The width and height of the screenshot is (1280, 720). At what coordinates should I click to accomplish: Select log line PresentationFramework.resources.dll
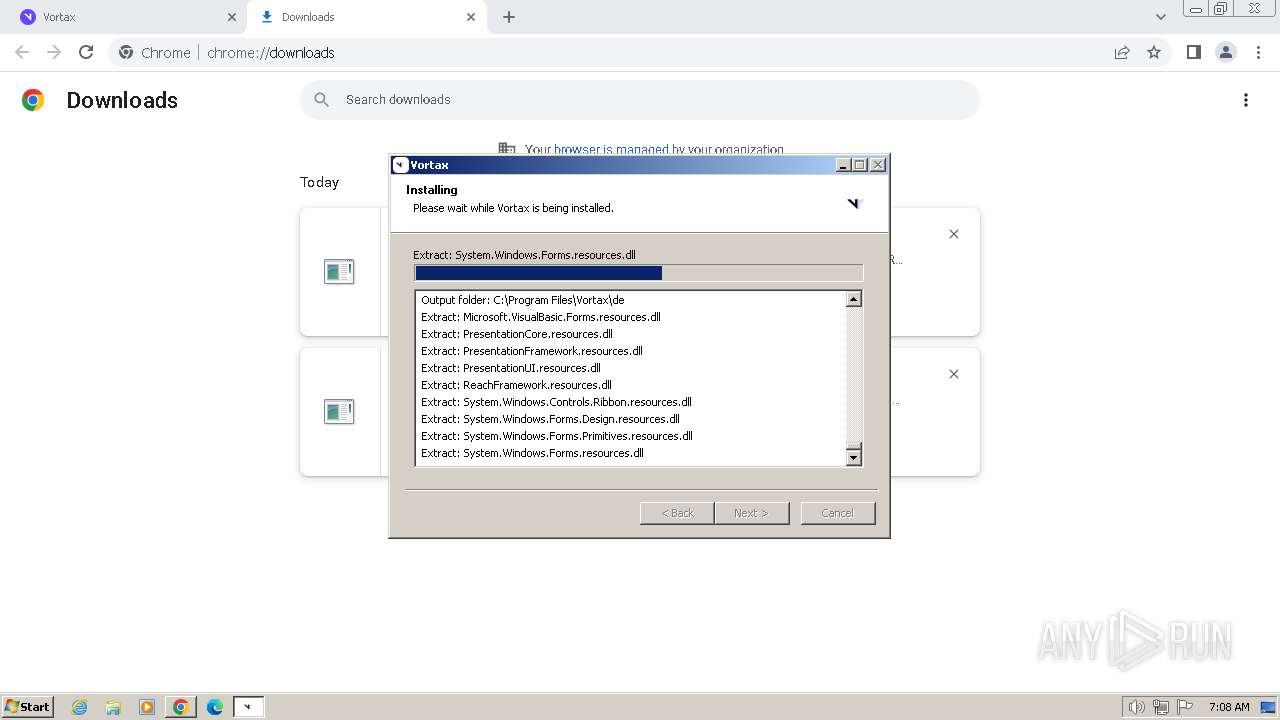tap(532, 351)
